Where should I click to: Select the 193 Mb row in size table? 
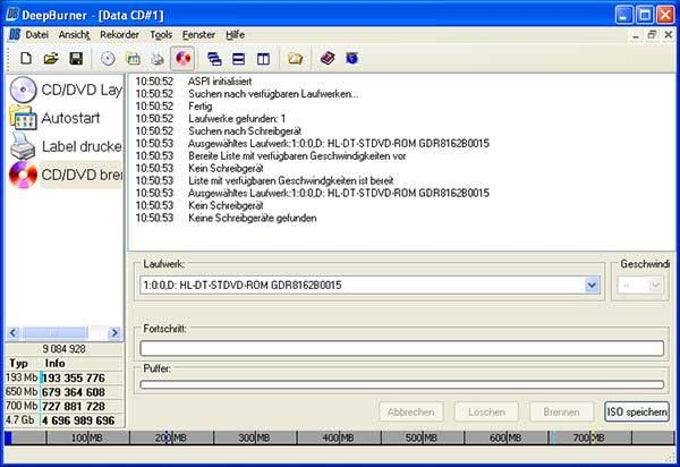(65, 378)
